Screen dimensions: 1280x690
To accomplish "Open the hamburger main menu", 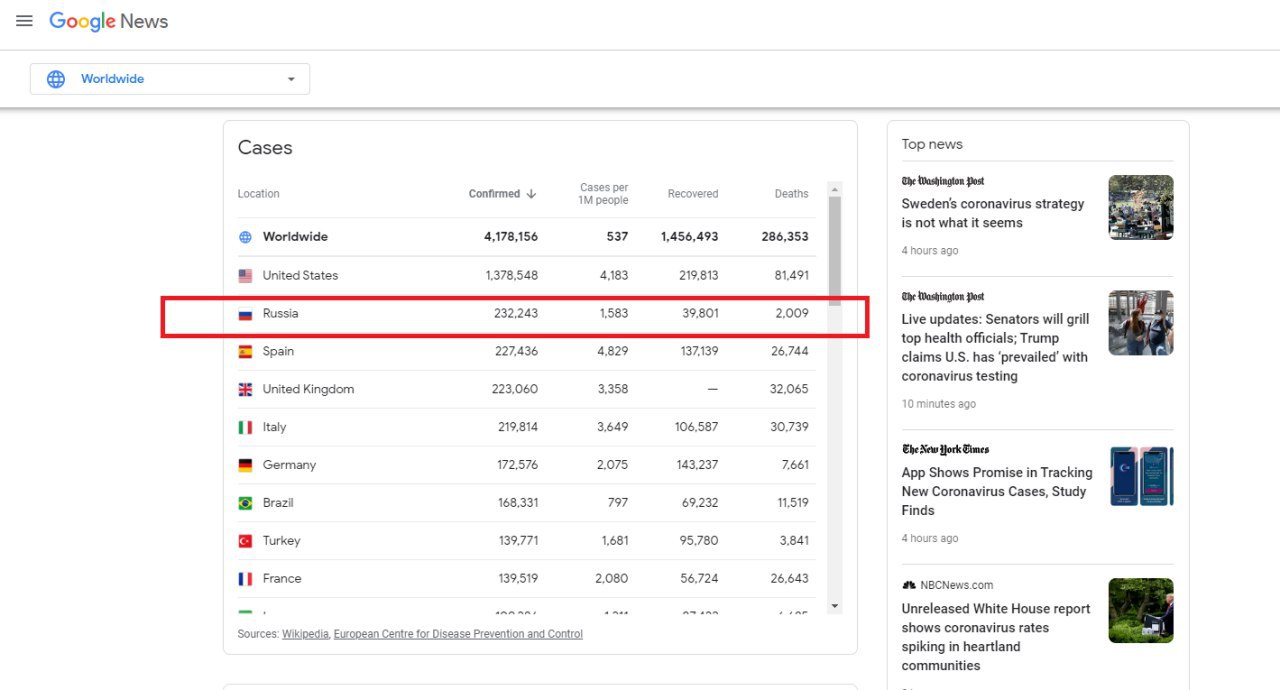I will (x=25, y=21).
